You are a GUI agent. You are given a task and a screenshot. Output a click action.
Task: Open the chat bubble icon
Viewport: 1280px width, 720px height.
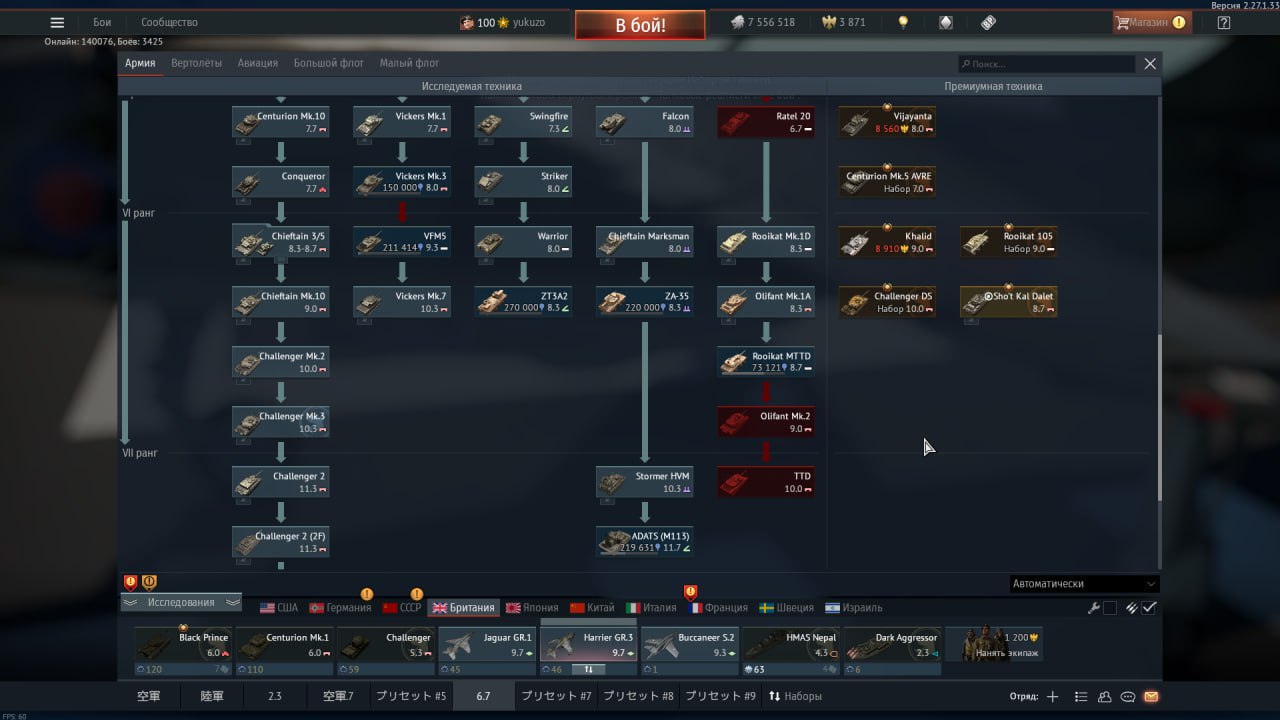[x=1128, y=696]
